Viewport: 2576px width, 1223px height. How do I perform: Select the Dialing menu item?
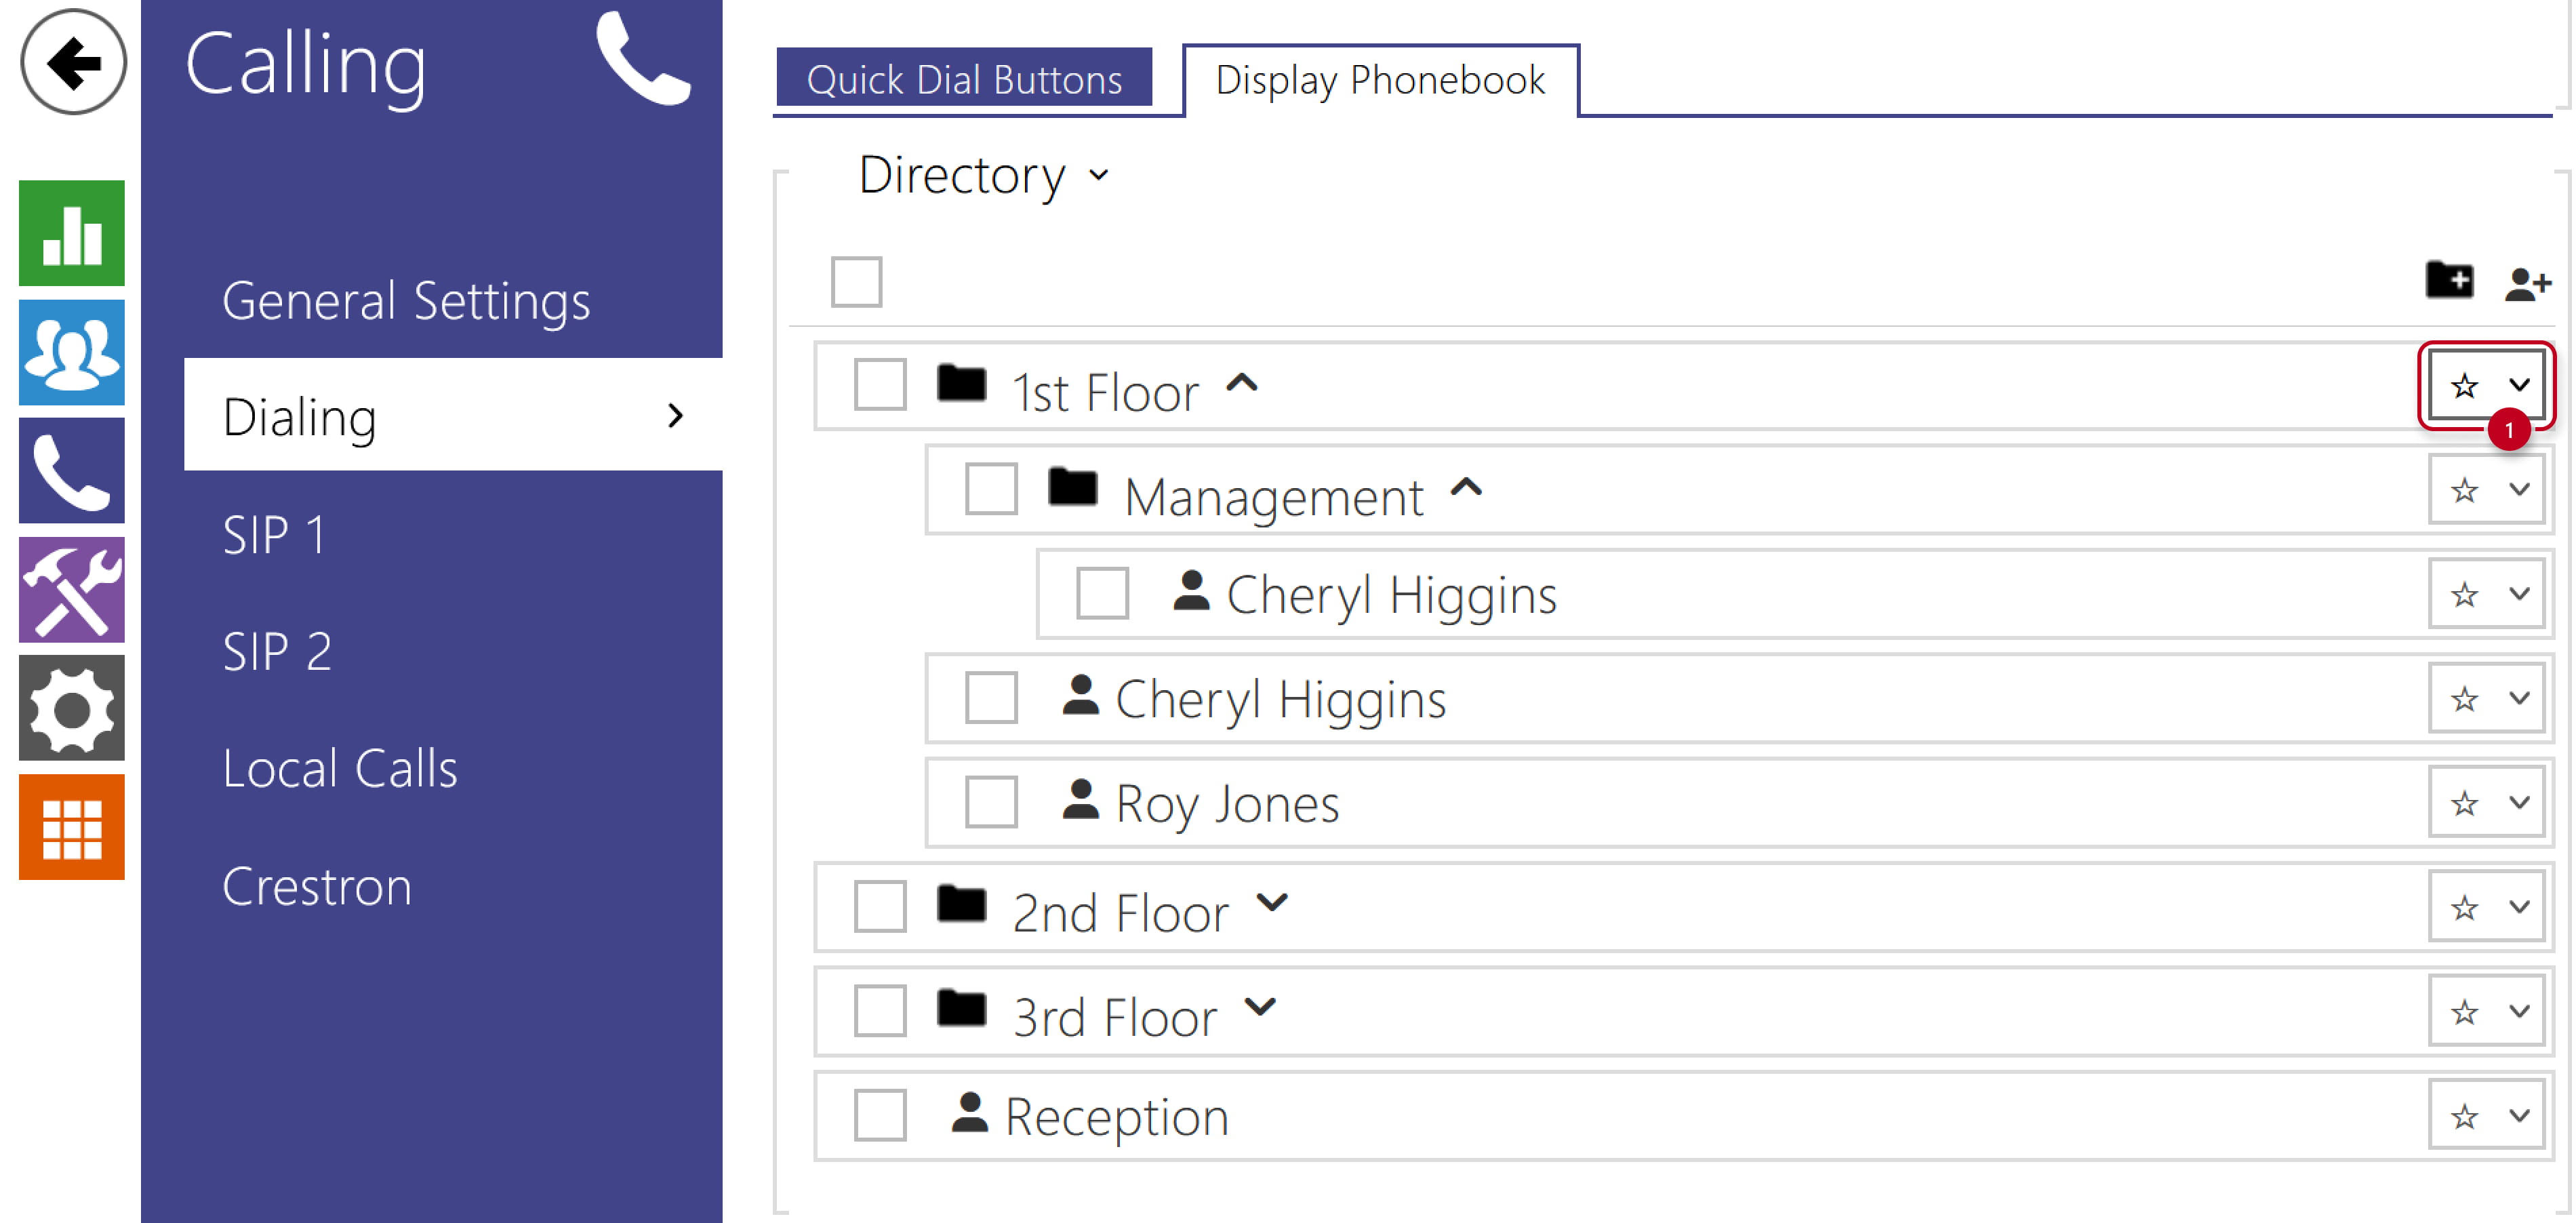click(453, 415)
